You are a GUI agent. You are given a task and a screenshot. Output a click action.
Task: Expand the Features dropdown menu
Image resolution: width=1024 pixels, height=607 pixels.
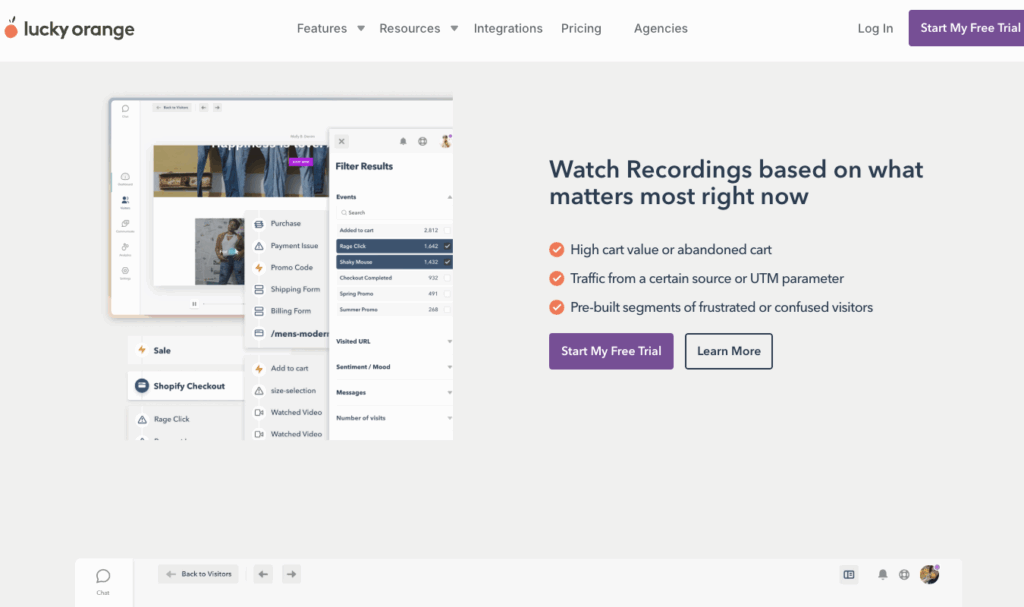[330, 29]
